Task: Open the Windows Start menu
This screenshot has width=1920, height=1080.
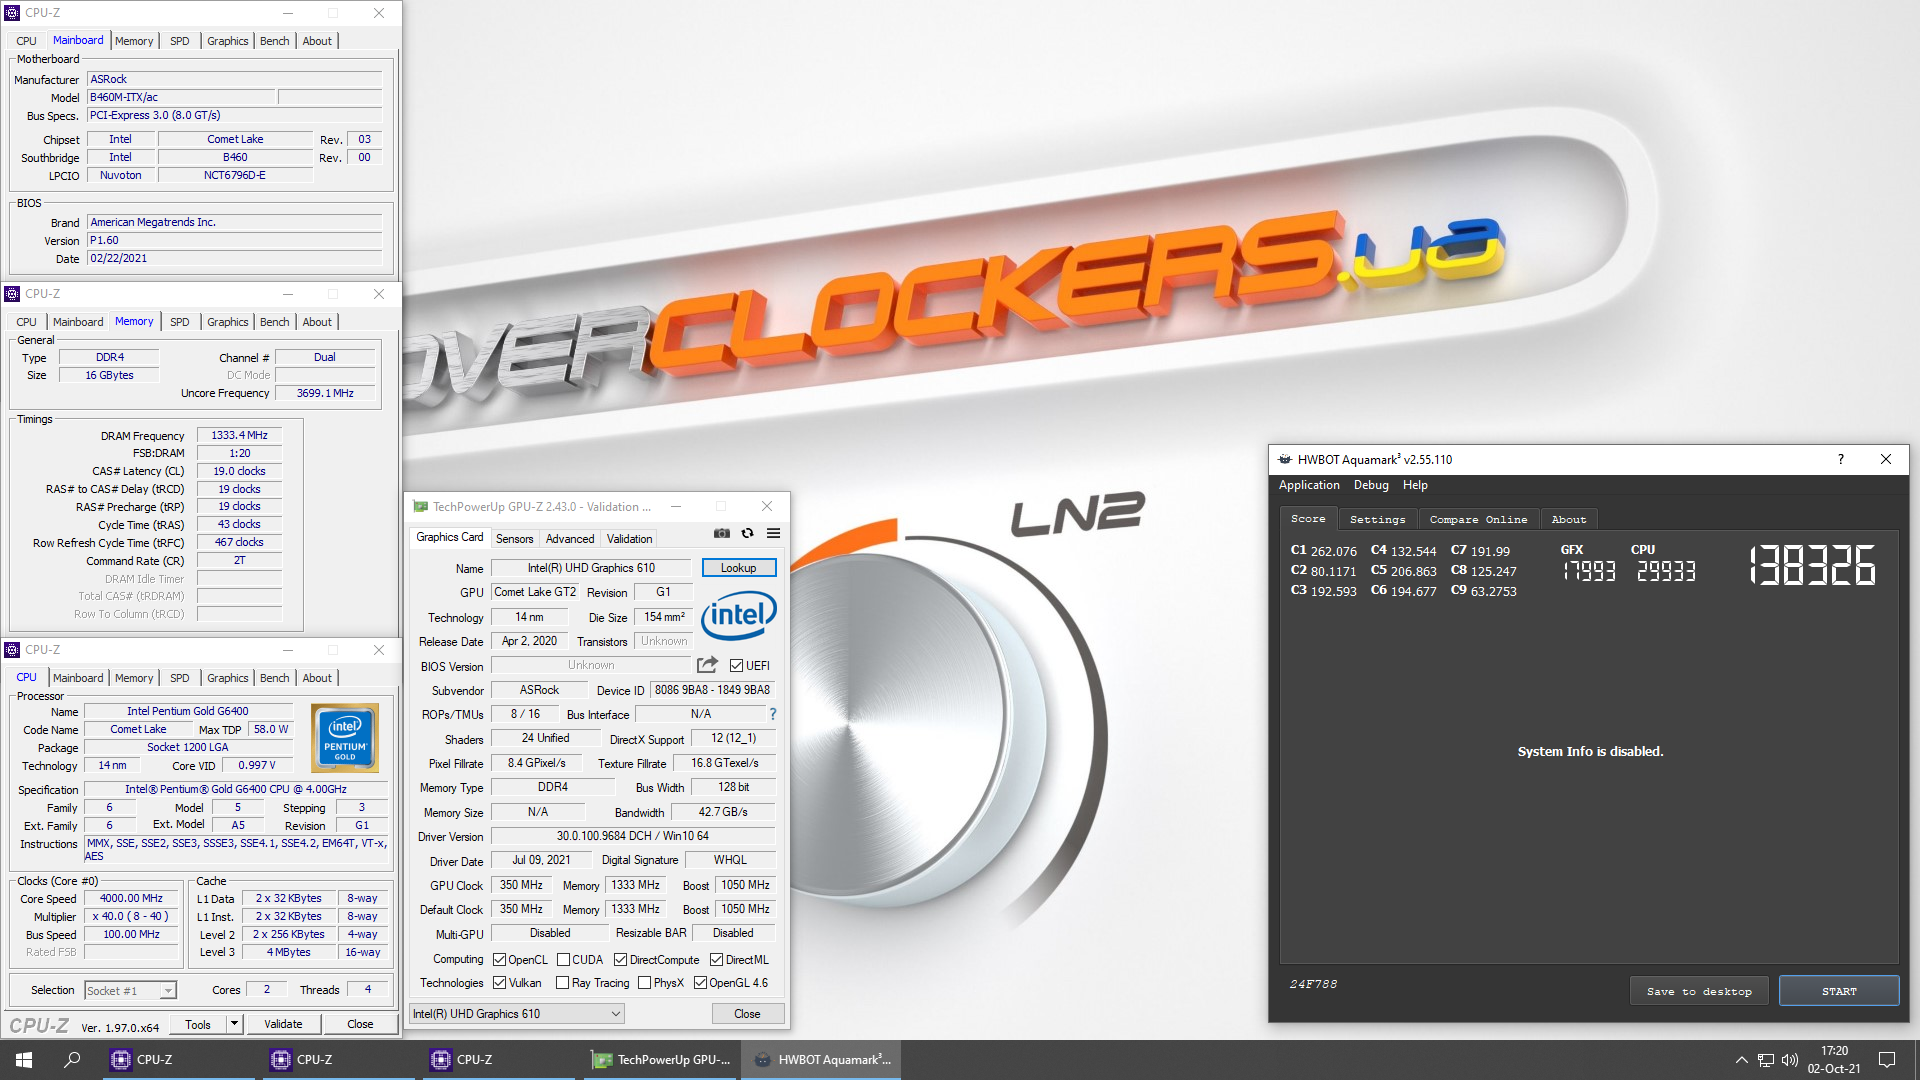Action: (24, 1060)
